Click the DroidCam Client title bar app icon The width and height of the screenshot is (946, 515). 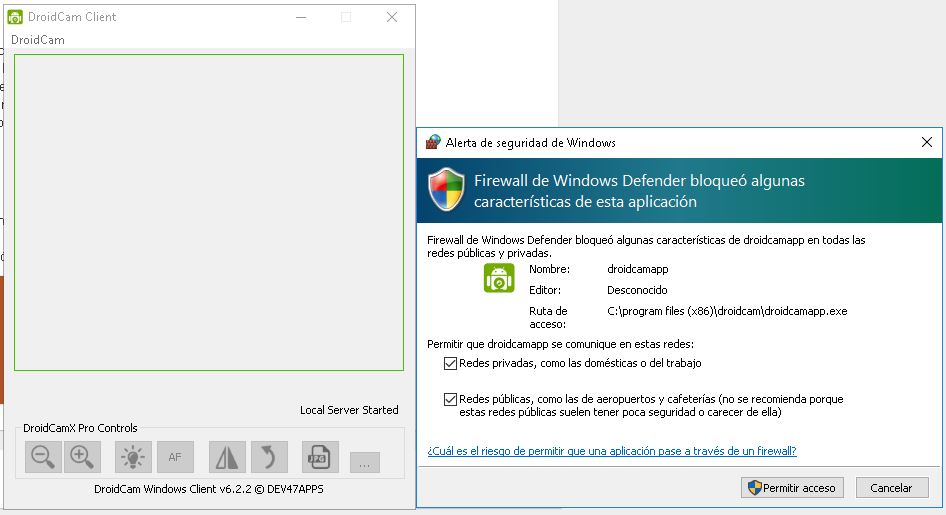(x=15, y=17)
